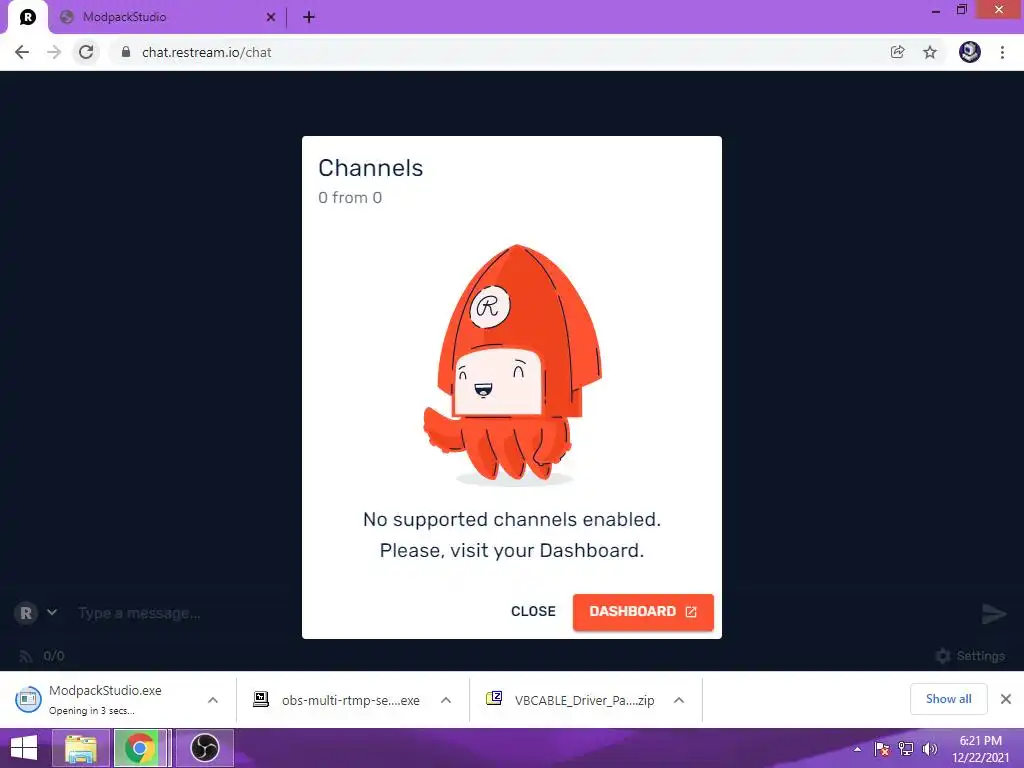Go forward in browser history
The image size is (1024, 768).
pyautogui.click(x=54, y=52)
